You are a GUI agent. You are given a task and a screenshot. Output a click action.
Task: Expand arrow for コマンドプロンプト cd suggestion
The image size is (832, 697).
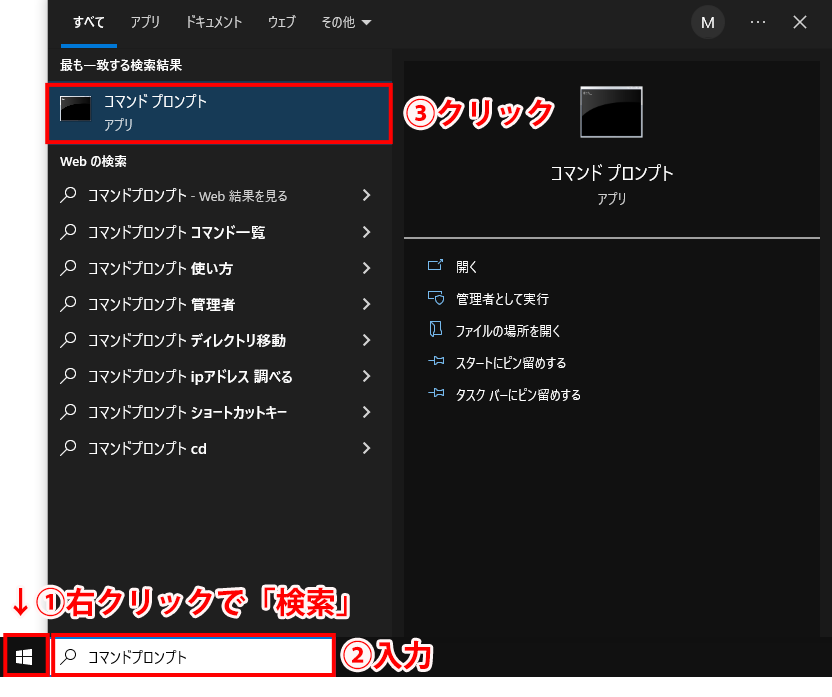coord(367,448)
